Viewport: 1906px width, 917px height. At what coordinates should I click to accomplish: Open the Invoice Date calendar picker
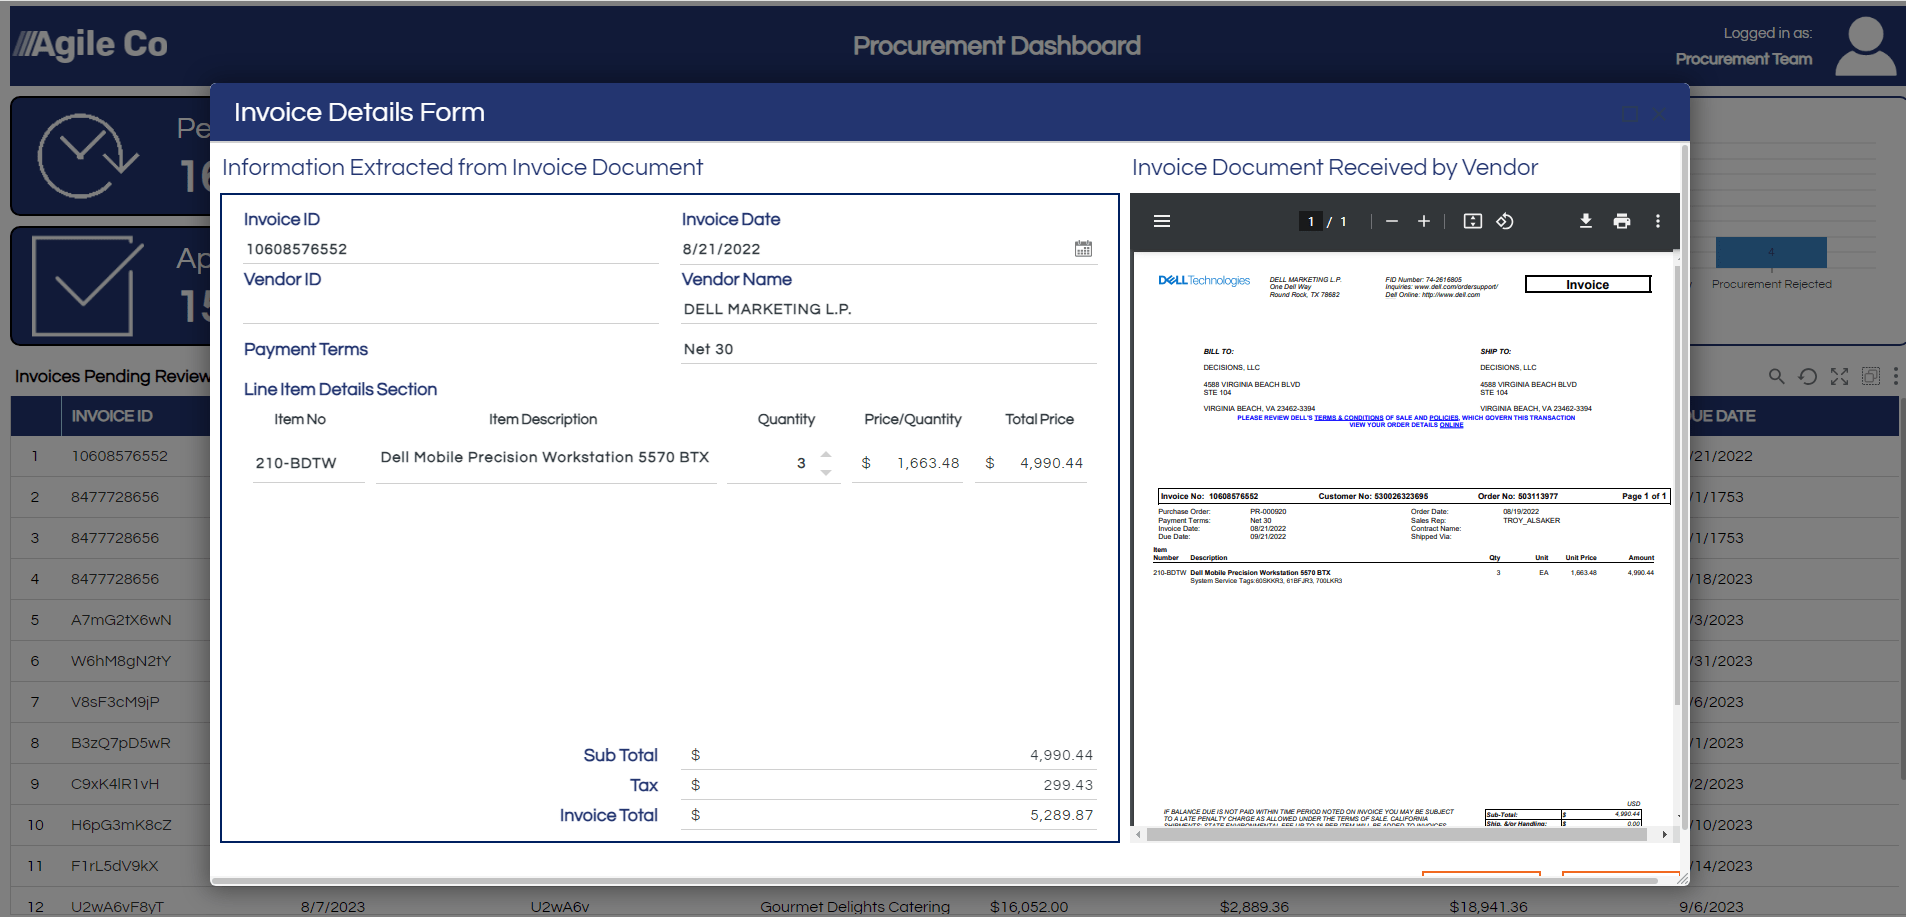click(1083, 248)
